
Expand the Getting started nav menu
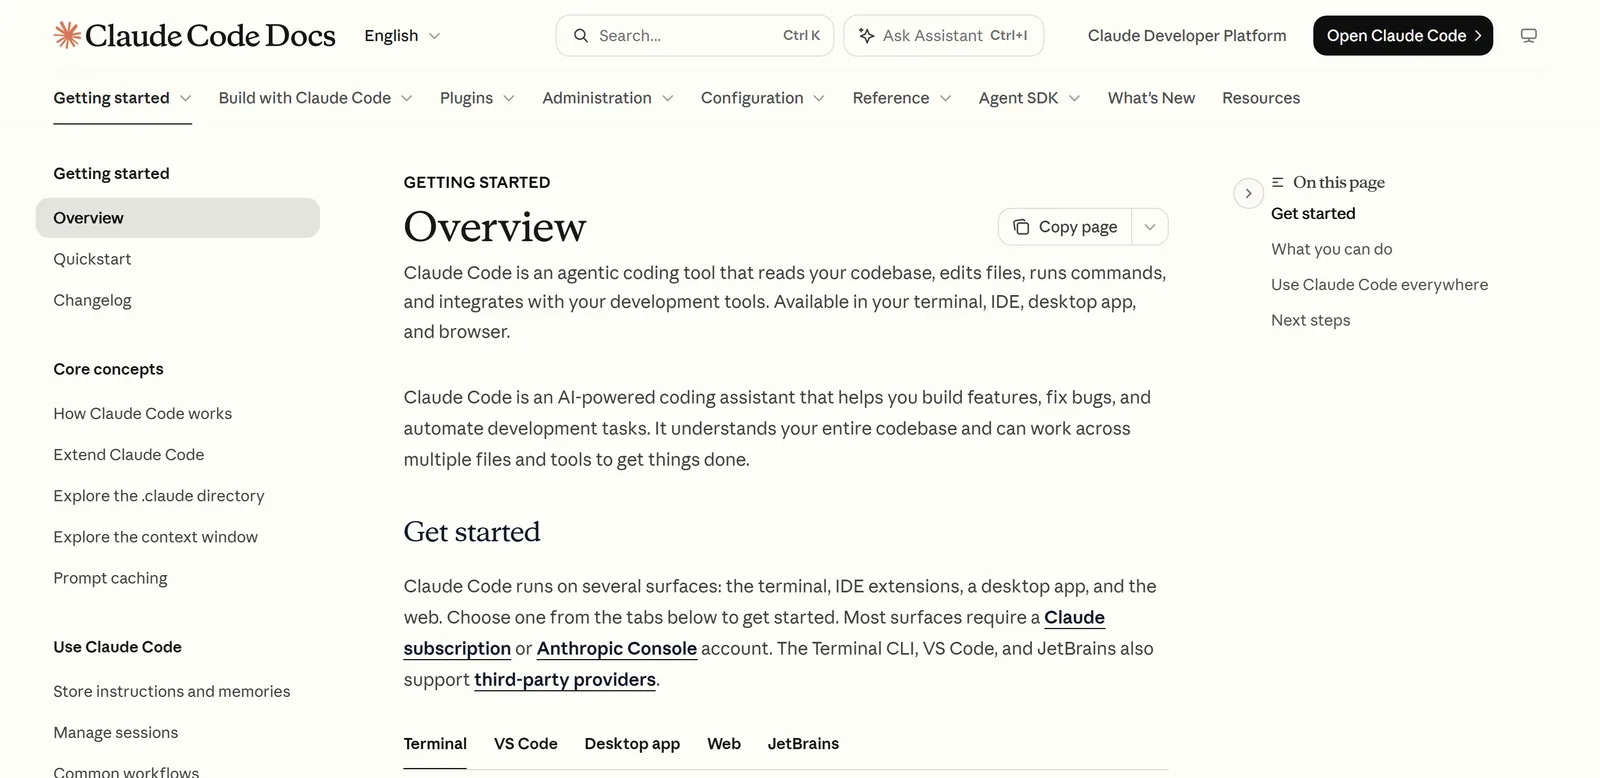tap(122, 98)
